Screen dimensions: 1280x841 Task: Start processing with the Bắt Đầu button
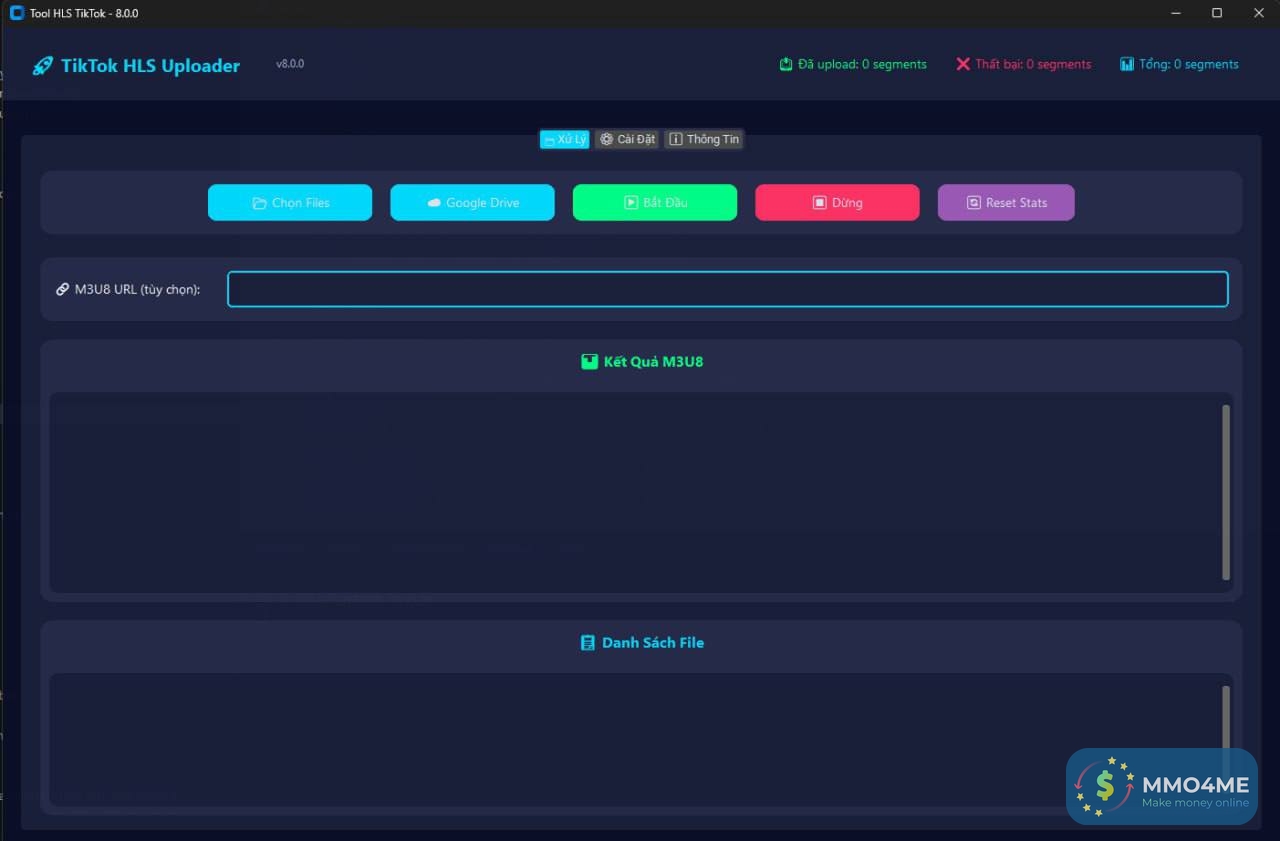point(655,202)
